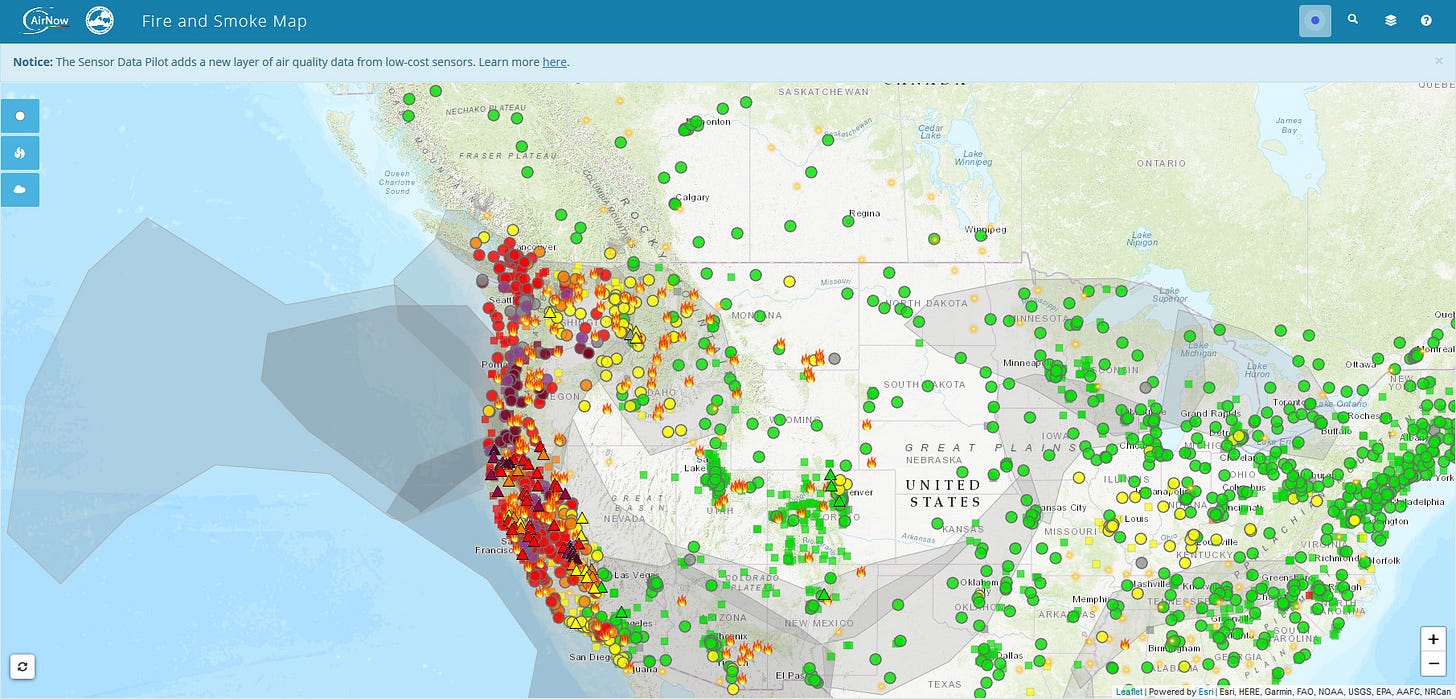Open the Esri attribution link
Screen dimensions: 1456x699
coord(1206,692)
